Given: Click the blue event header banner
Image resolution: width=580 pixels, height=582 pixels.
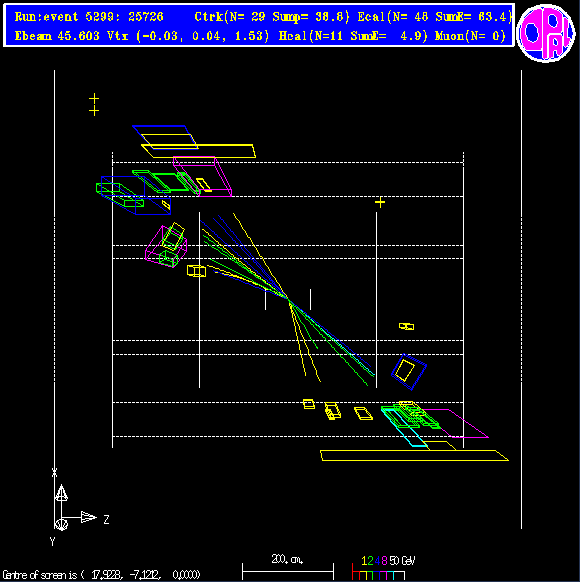Looking at the screenshot, I should [259, 25].
